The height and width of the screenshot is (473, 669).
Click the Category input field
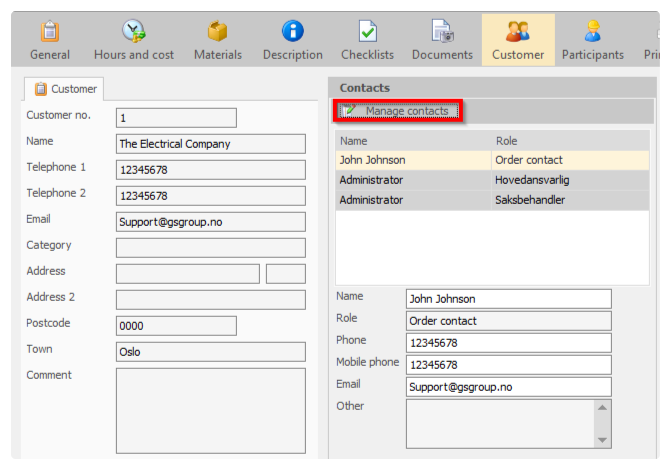point(211,248)
